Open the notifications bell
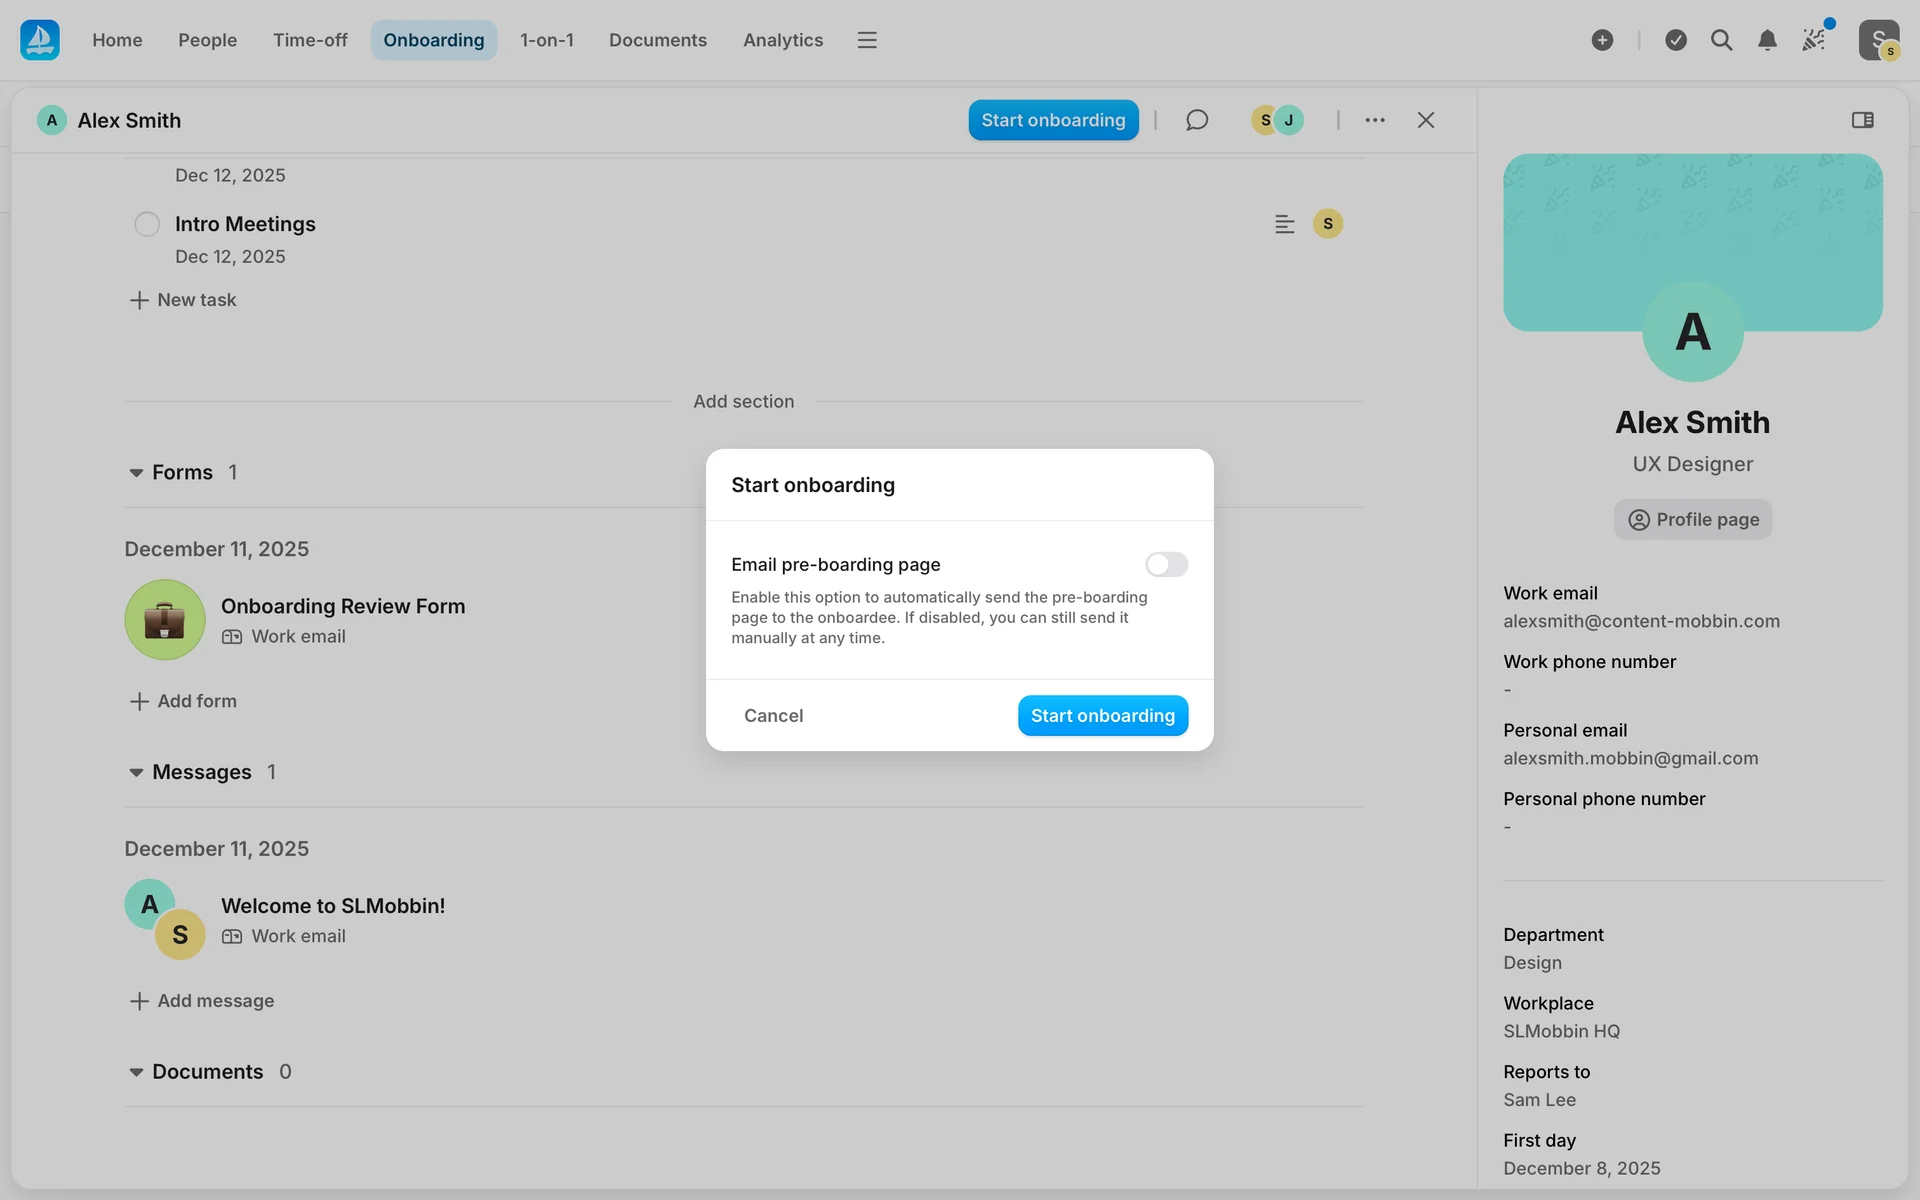The width and height of the screenshot is (1920, 1200). point(1767,40)
